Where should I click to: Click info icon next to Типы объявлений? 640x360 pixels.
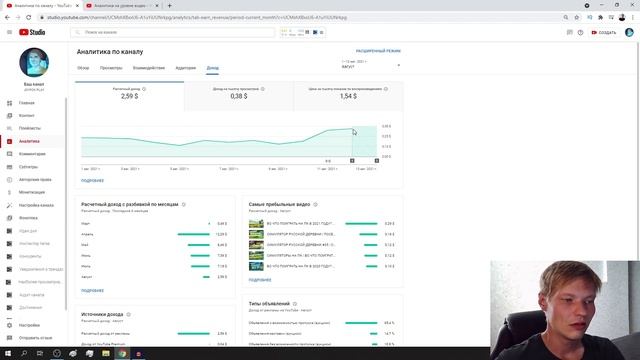coord(295,304)
